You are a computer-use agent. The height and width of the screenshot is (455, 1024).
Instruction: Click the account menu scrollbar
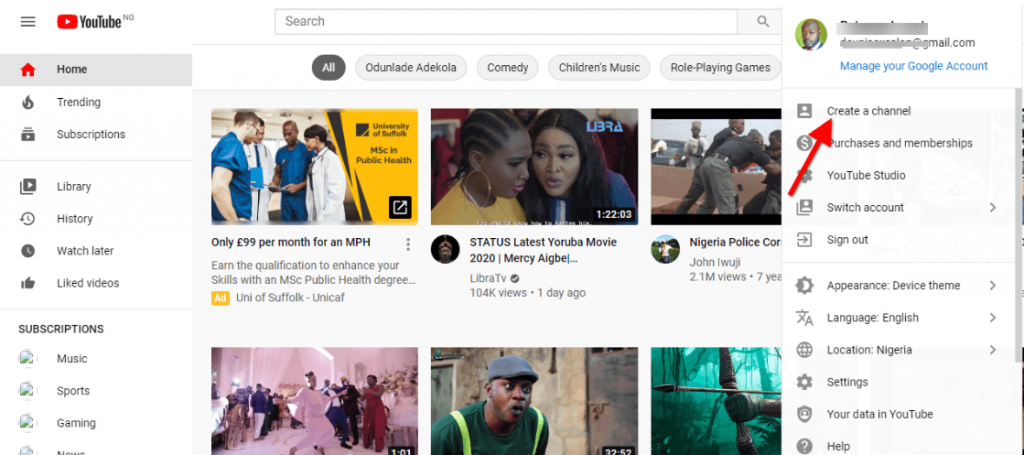click(x=1018, y=225)
